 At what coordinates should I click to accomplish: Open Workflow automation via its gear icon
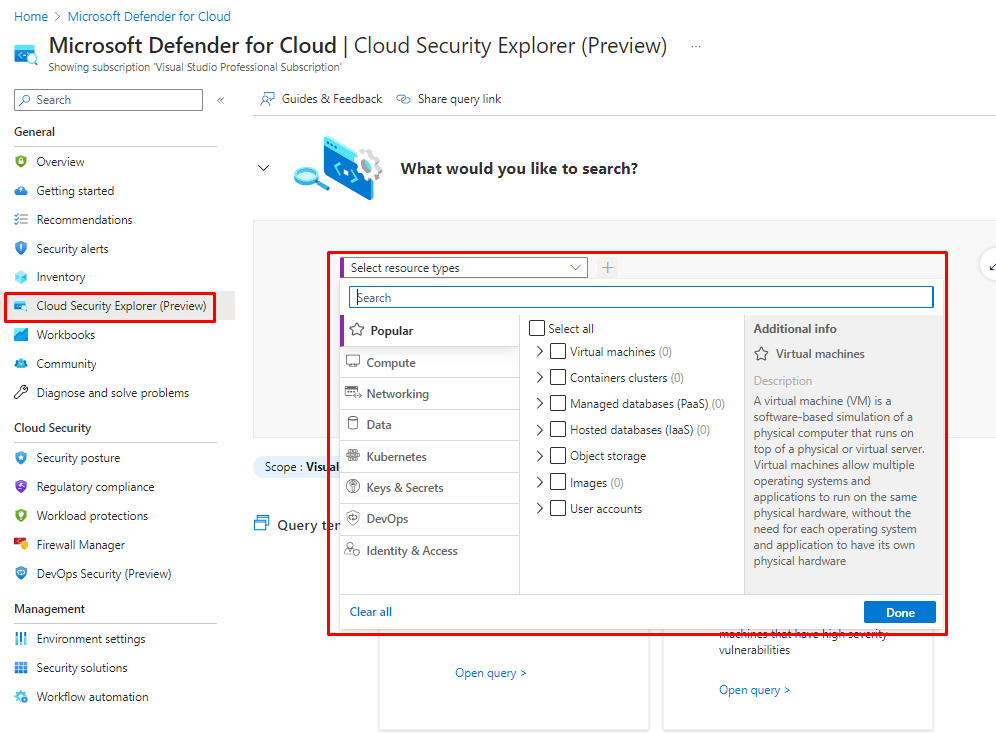point(21,697)
